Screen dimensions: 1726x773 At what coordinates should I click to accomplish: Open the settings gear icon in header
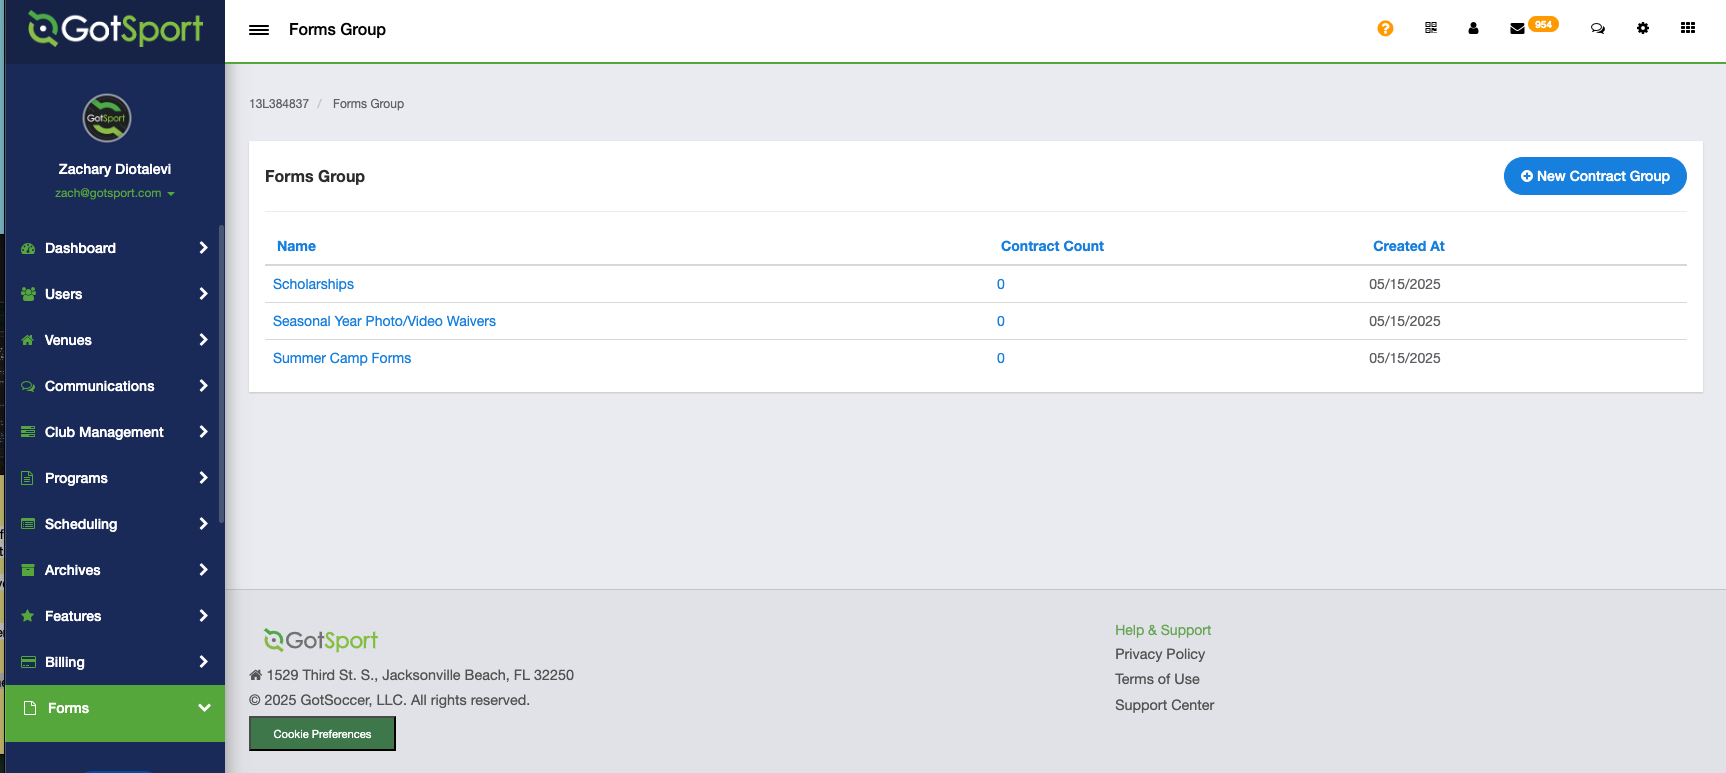pyautogui.click(x=1643, y=28)
